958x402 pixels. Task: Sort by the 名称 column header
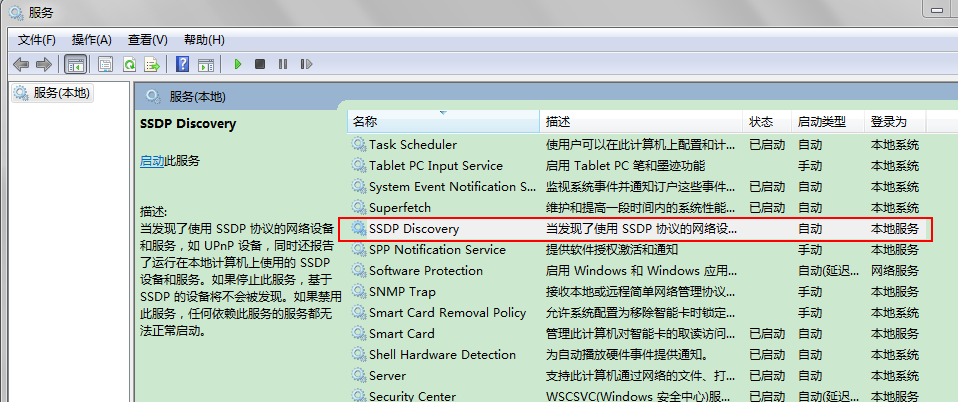444,122
